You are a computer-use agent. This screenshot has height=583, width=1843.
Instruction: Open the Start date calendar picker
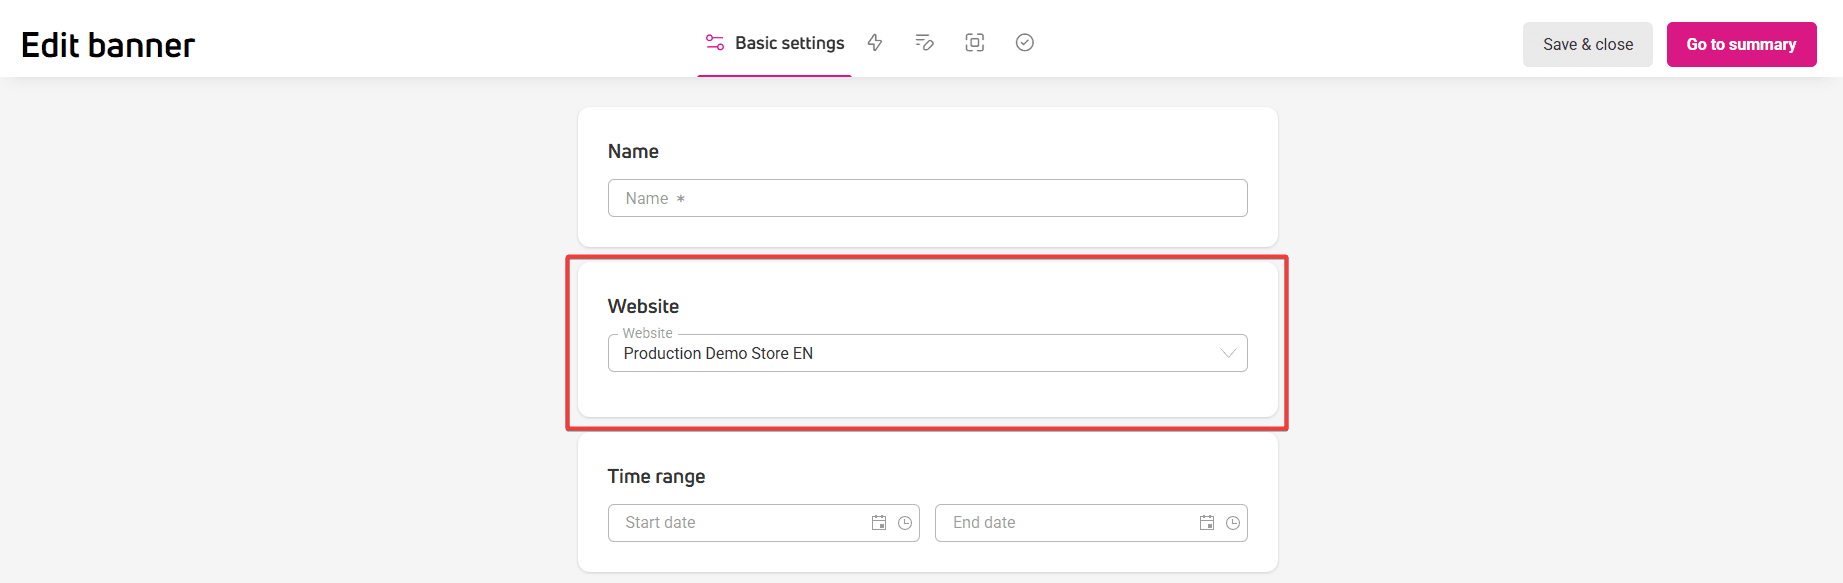(x=879, y=523)
